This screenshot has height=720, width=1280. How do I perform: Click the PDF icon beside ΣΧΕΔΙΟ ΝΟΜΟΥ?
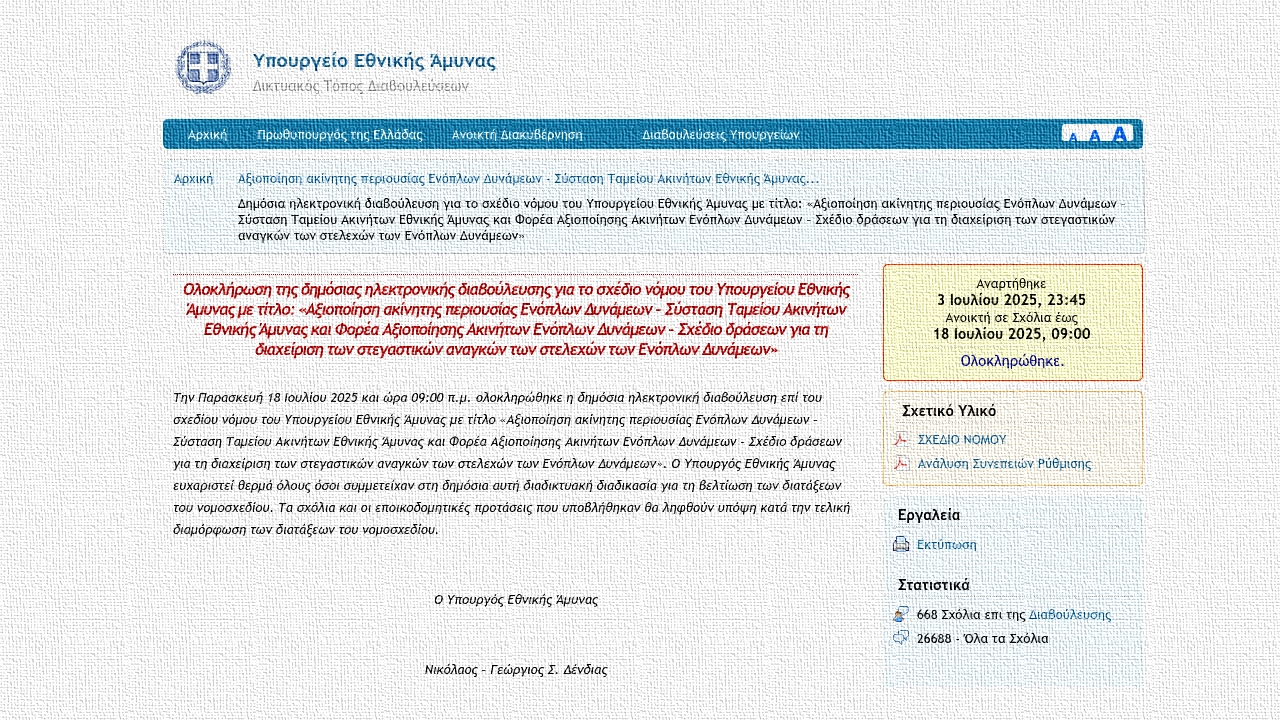(x=901, y=439)
